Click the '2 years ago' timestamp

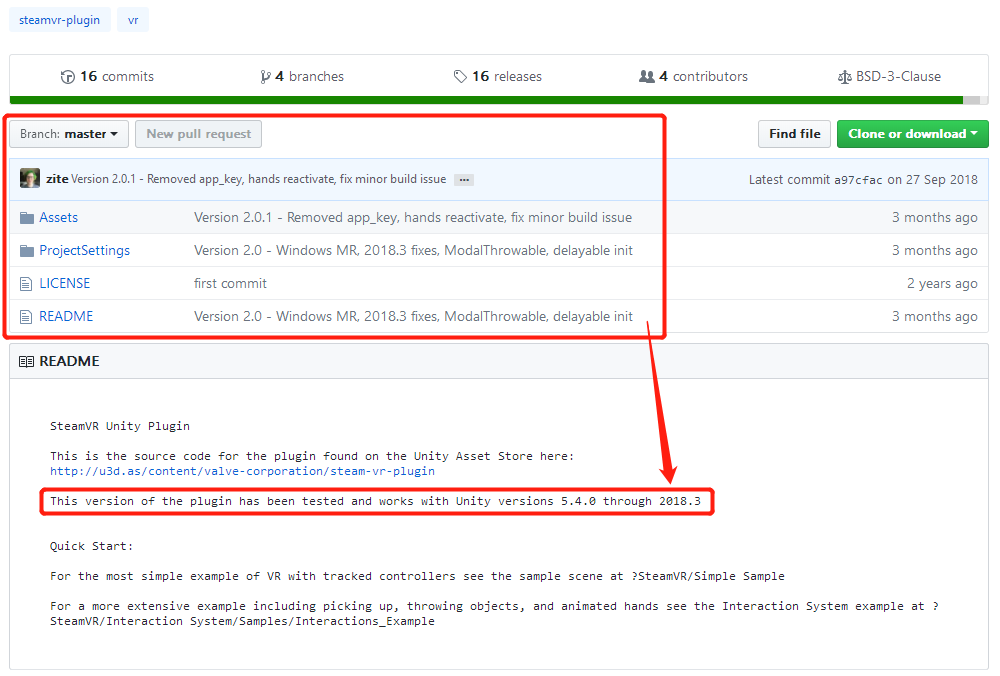[x=942, y=283]
